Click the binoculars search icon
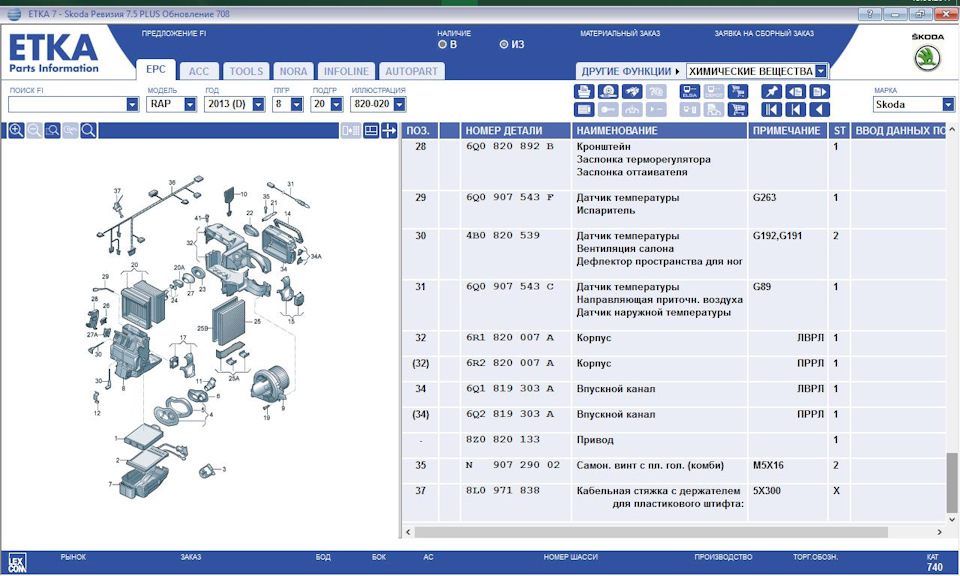This screenshot has width=960, height=576. 632,92
